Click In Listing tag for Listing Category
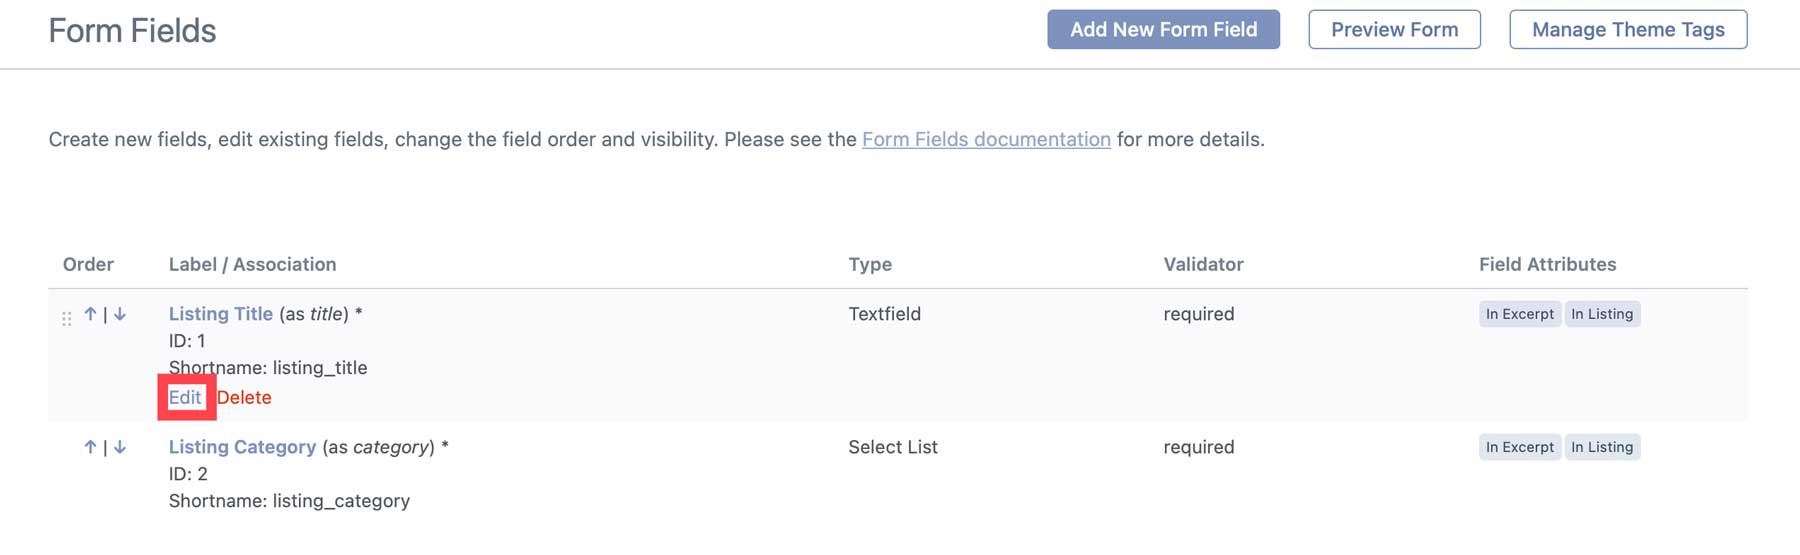Screen dimensions: 1800x555 point(1602,447)
